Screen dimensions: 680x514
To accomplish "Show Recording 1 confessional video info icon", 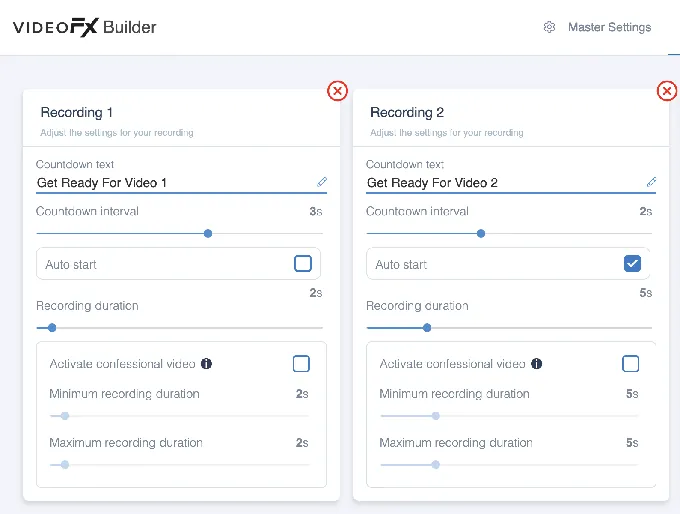I will click(206, 363).
